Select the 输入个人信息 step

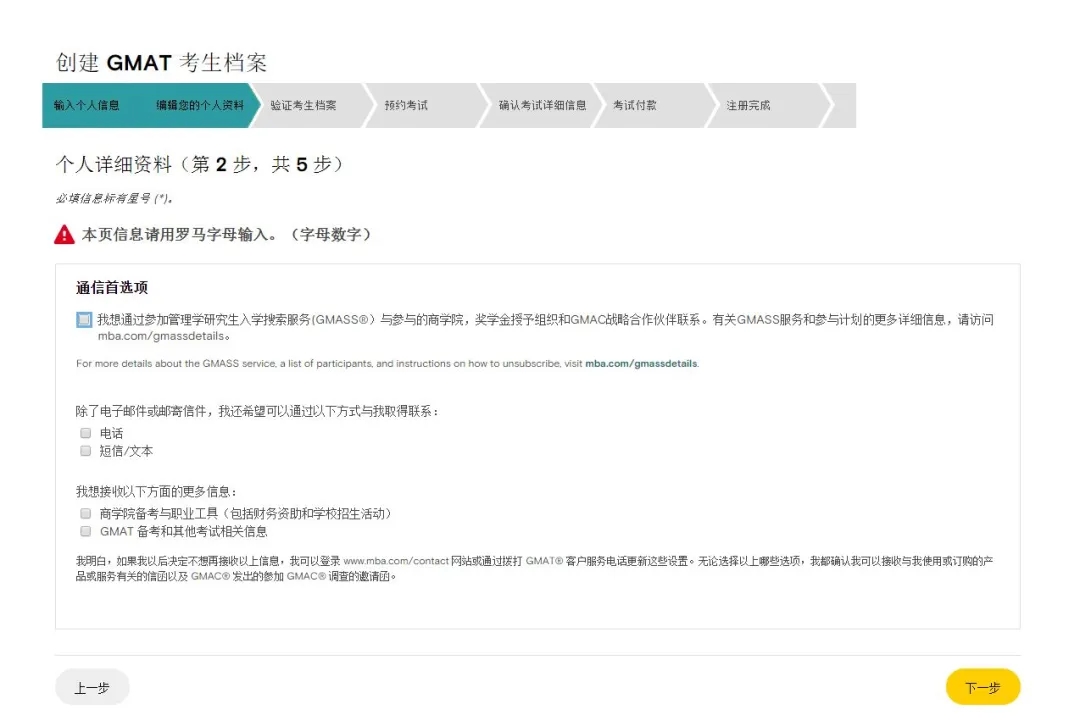(x=87, y=105)
